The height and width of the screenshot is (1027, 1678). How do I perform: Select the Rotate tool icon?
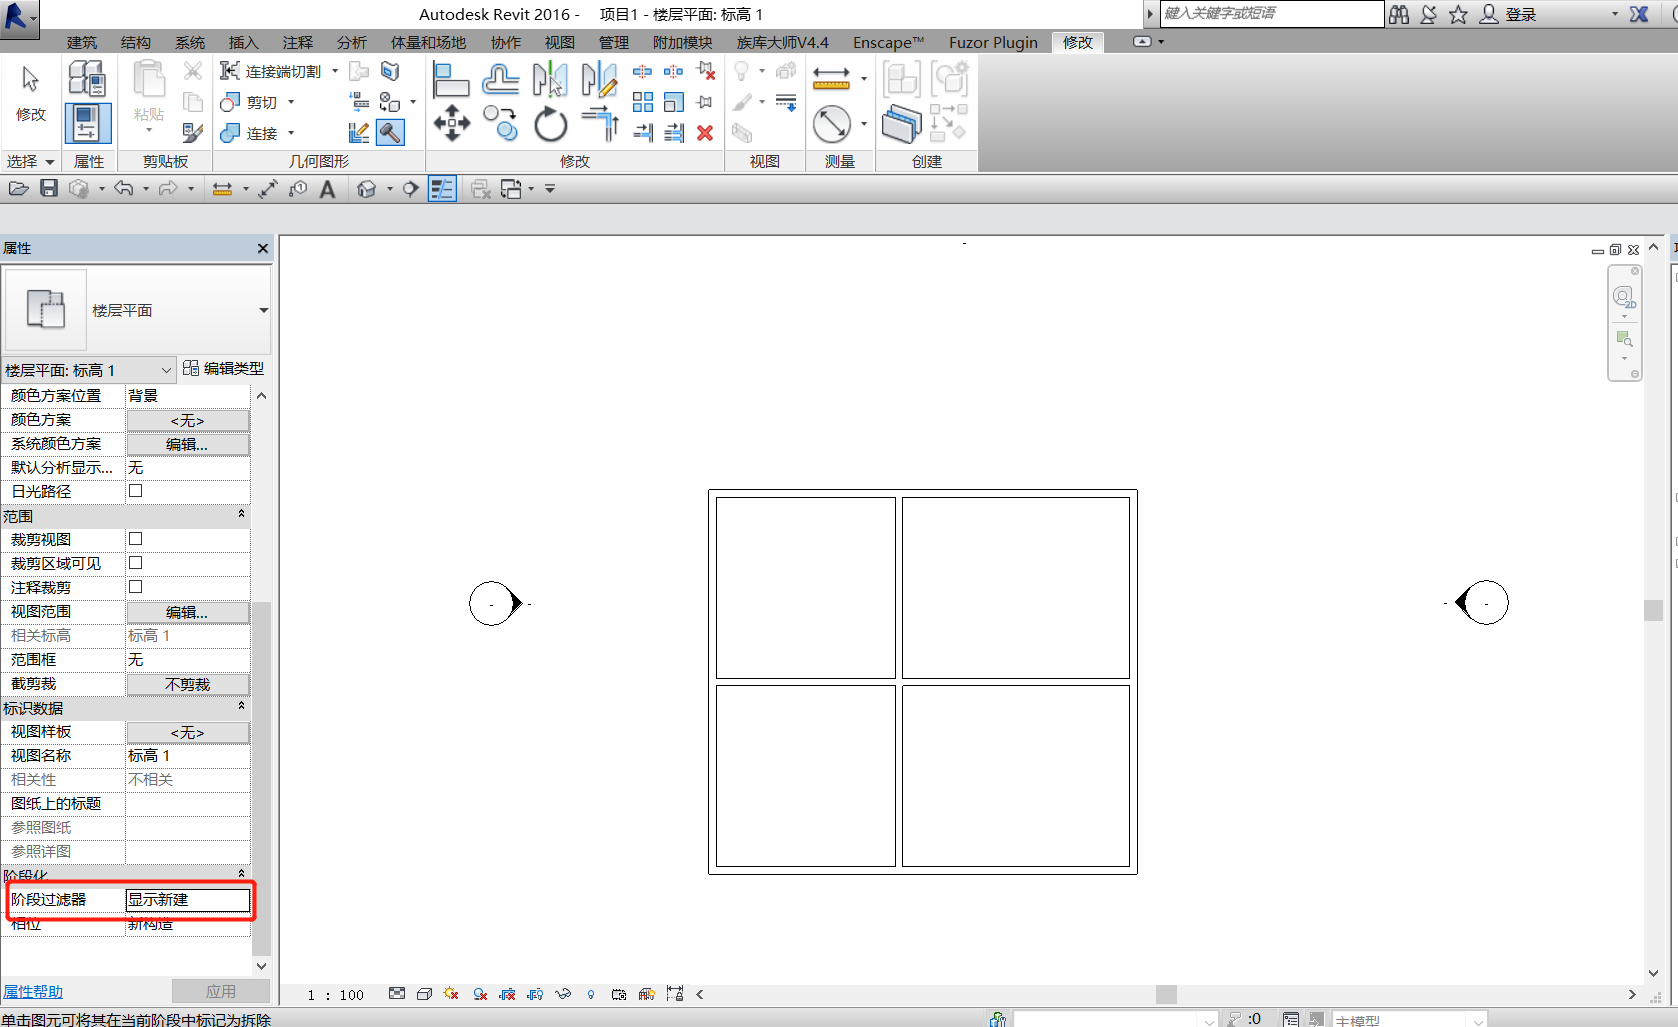click(550, 125)
